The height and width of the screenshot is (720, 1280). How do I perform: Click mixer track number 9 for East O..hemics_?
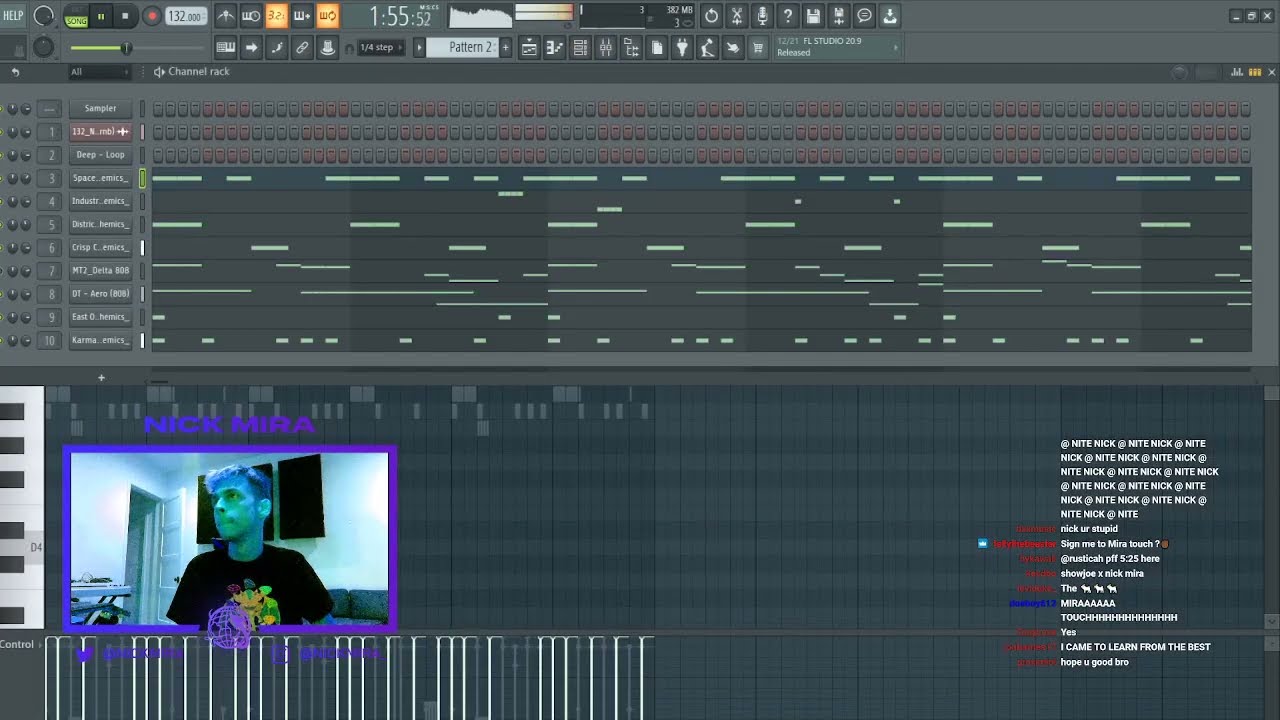(51, 317)
